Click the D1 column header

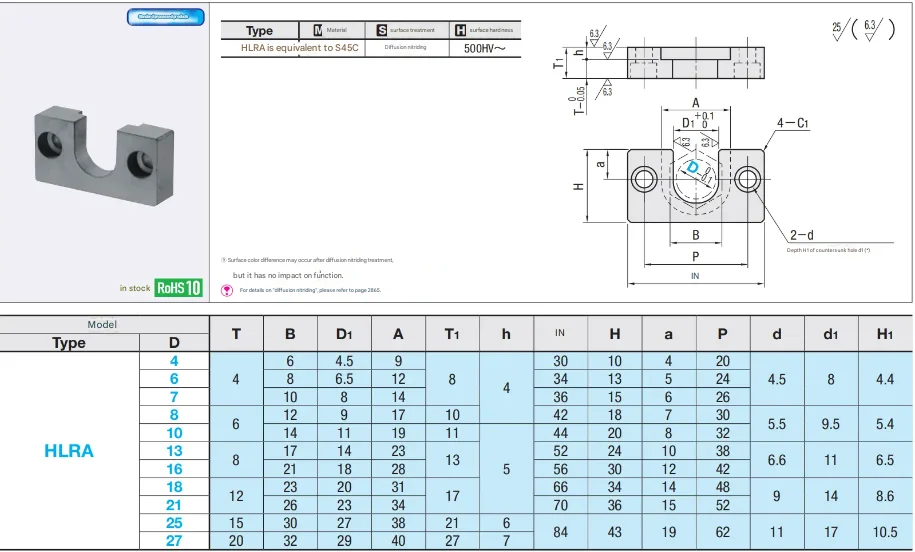tap(343, 334)
